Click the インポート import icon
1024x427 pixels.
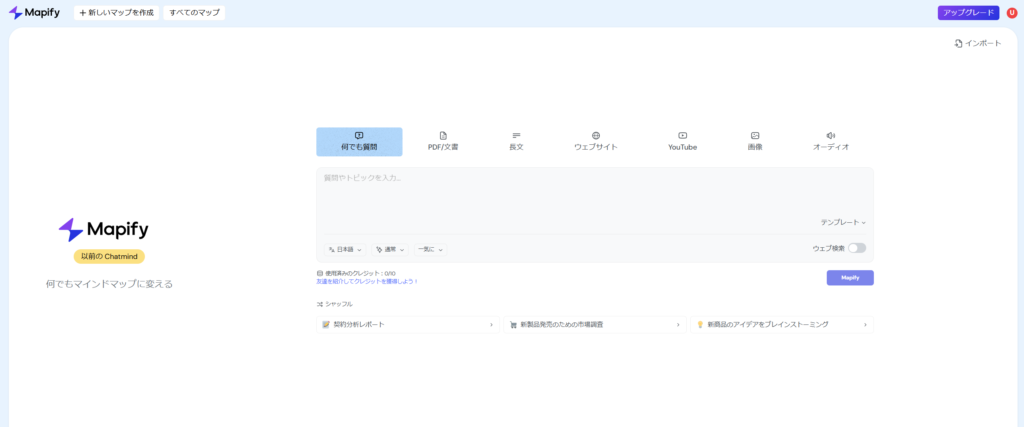pyautogui.click(x=958, y=43)
